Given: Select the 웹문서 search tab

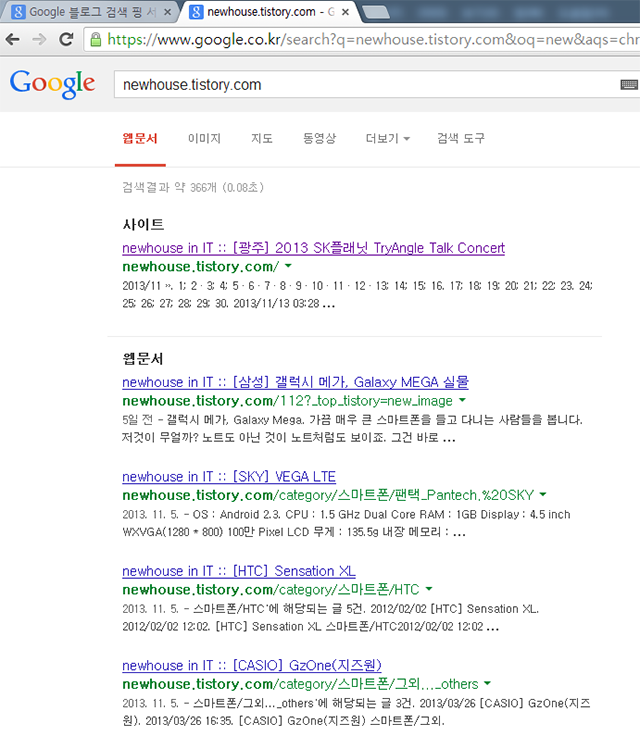Looking at the screenshot, I should point(140,138).
